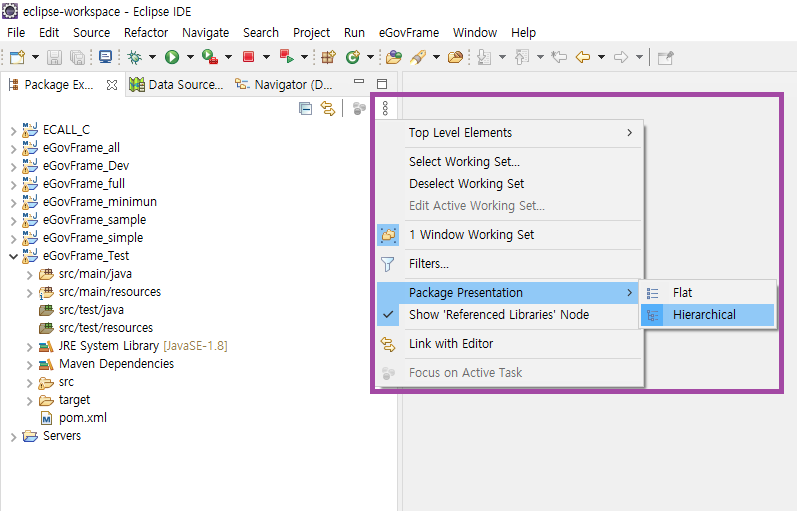Click the Focus on Active Task toolbar icon
797x511 pixels.
(359, 108)
